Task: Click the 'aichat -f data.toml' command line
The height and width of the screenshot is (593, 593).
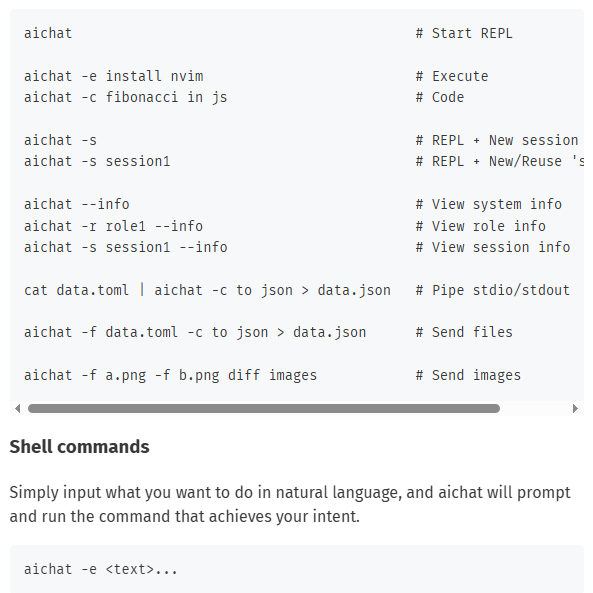Action: tap(195, 332)
